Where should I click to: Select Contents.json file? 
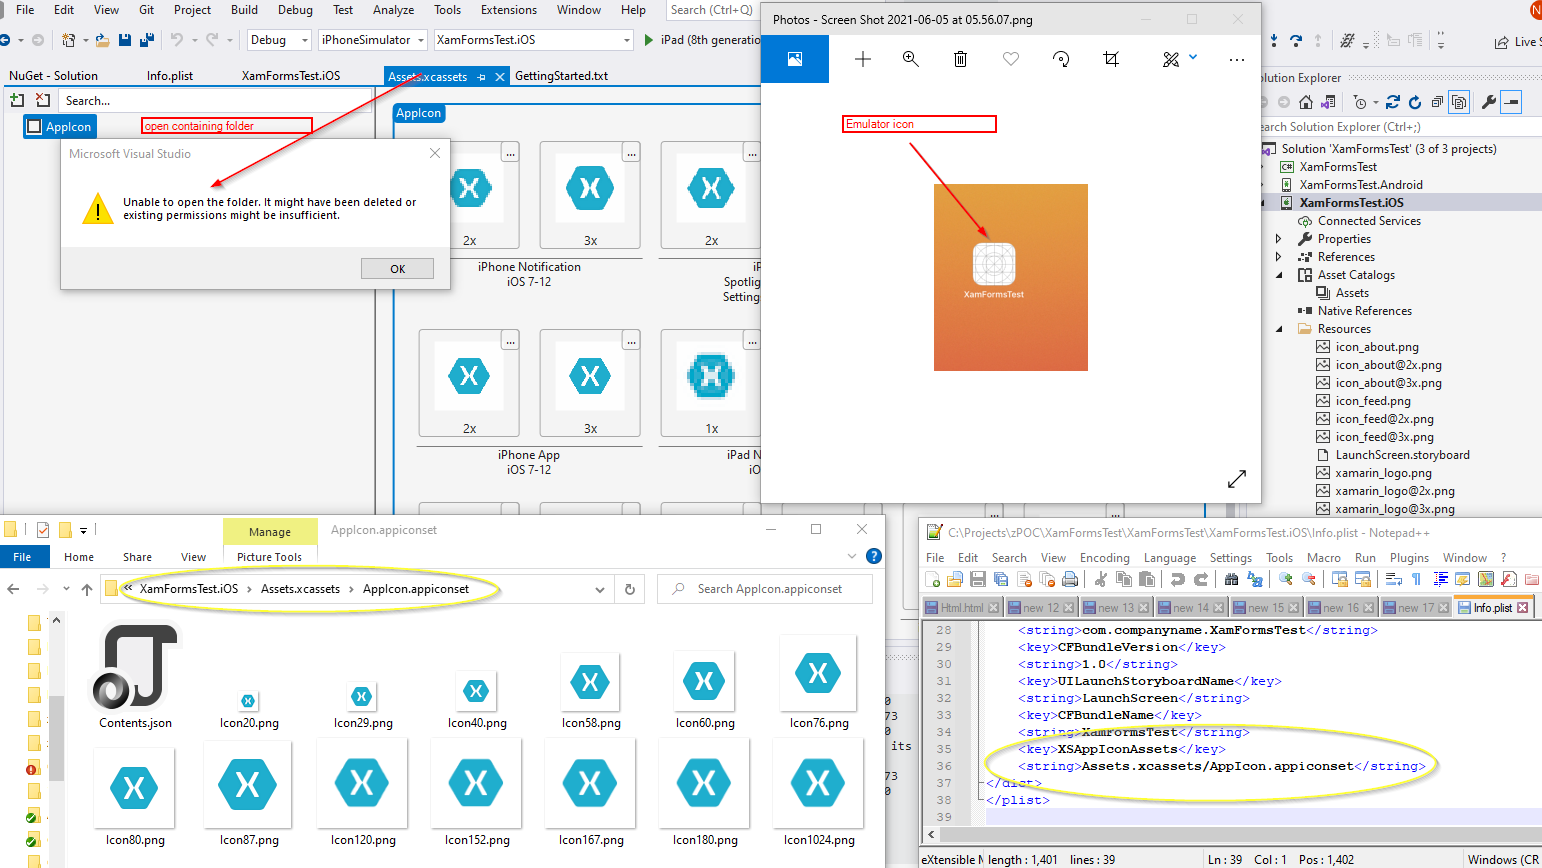[x=135, y=677]
